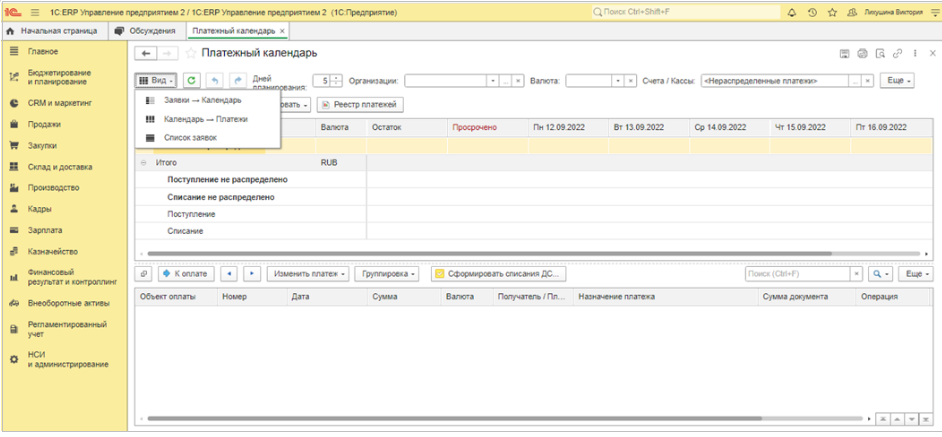Viewport: 942px width, 437px height.
Task: Click the discussions users icon in title bar
Action: point(851,12)
